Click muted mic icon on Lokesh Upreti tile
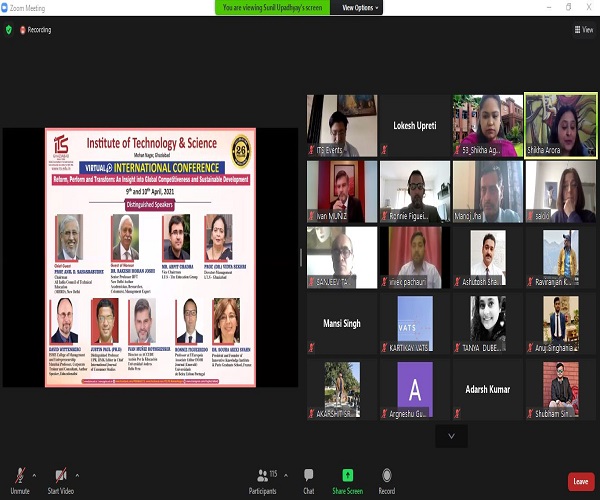 pos(385,150)
